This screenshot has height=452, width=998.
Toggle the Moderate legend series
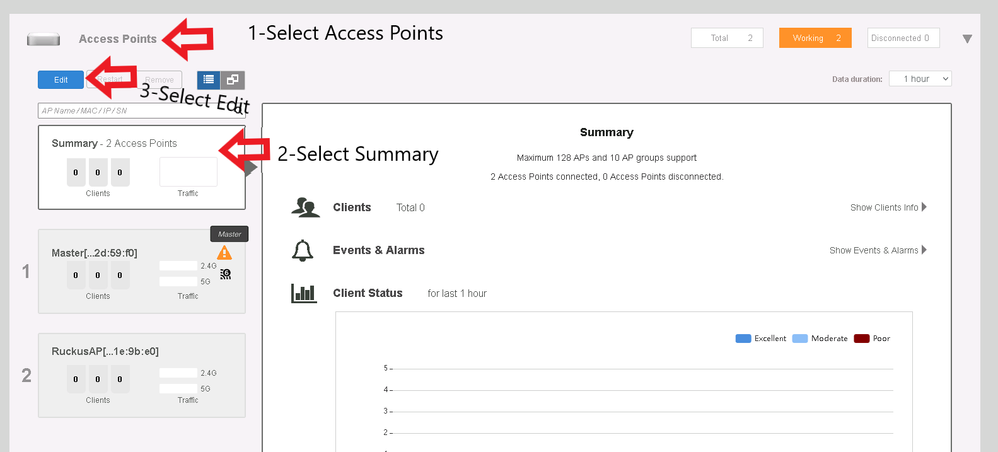tap(820, 338)
